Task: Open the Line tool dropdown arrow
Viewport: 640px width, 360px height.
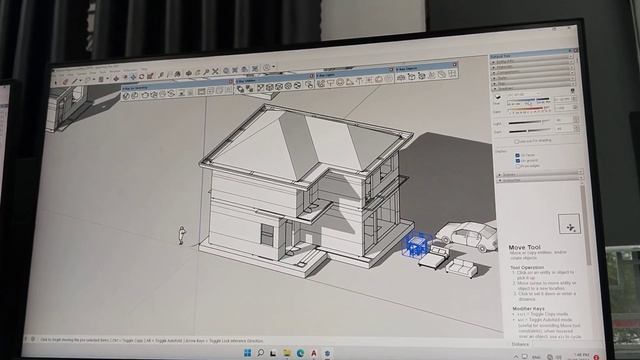Action: pyautogui.click(x=80, y=80)
